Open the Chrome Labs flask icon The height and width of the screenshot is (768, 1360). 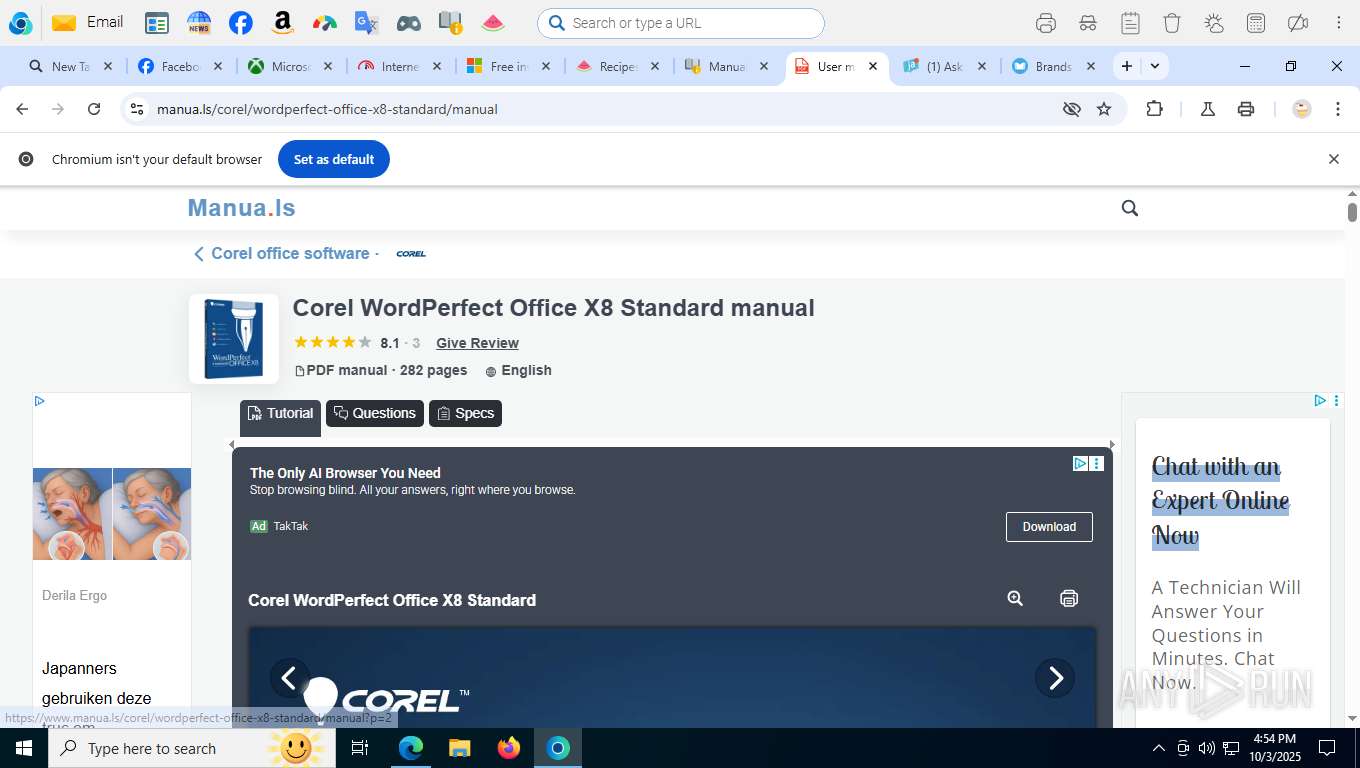point(1208,109)
